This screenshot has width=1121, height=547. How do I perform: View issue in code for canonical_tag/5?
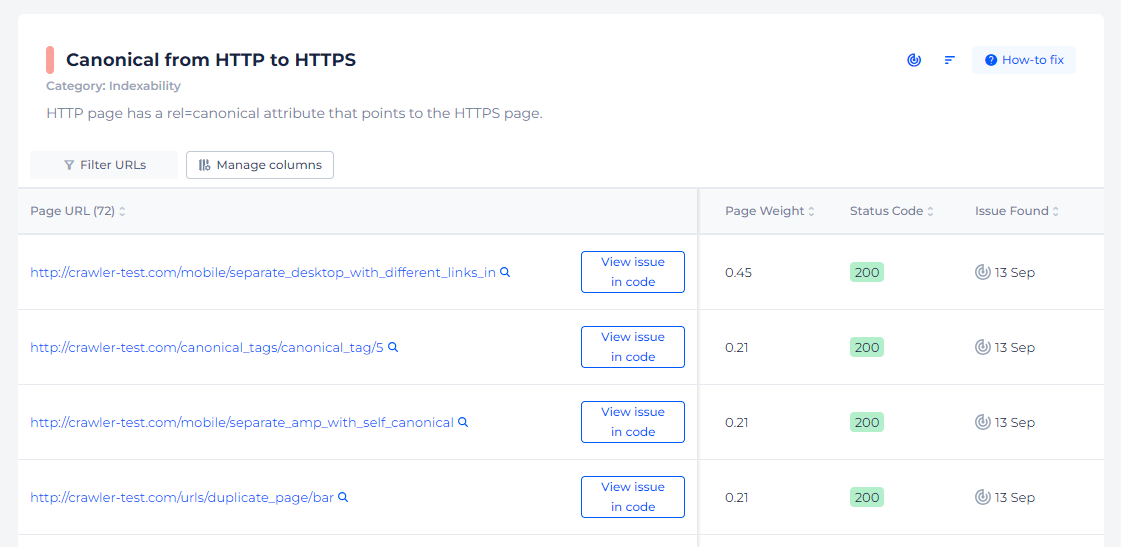(633, 347)
